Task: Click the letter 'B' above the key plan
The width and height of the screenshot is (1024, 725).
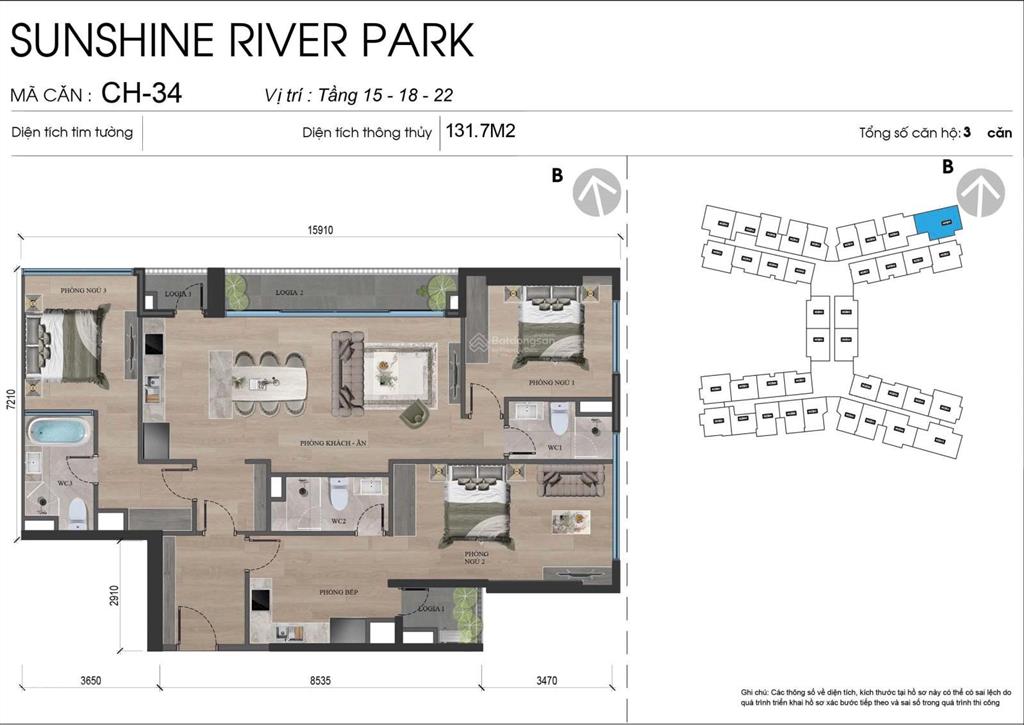Action: [948, 167]
